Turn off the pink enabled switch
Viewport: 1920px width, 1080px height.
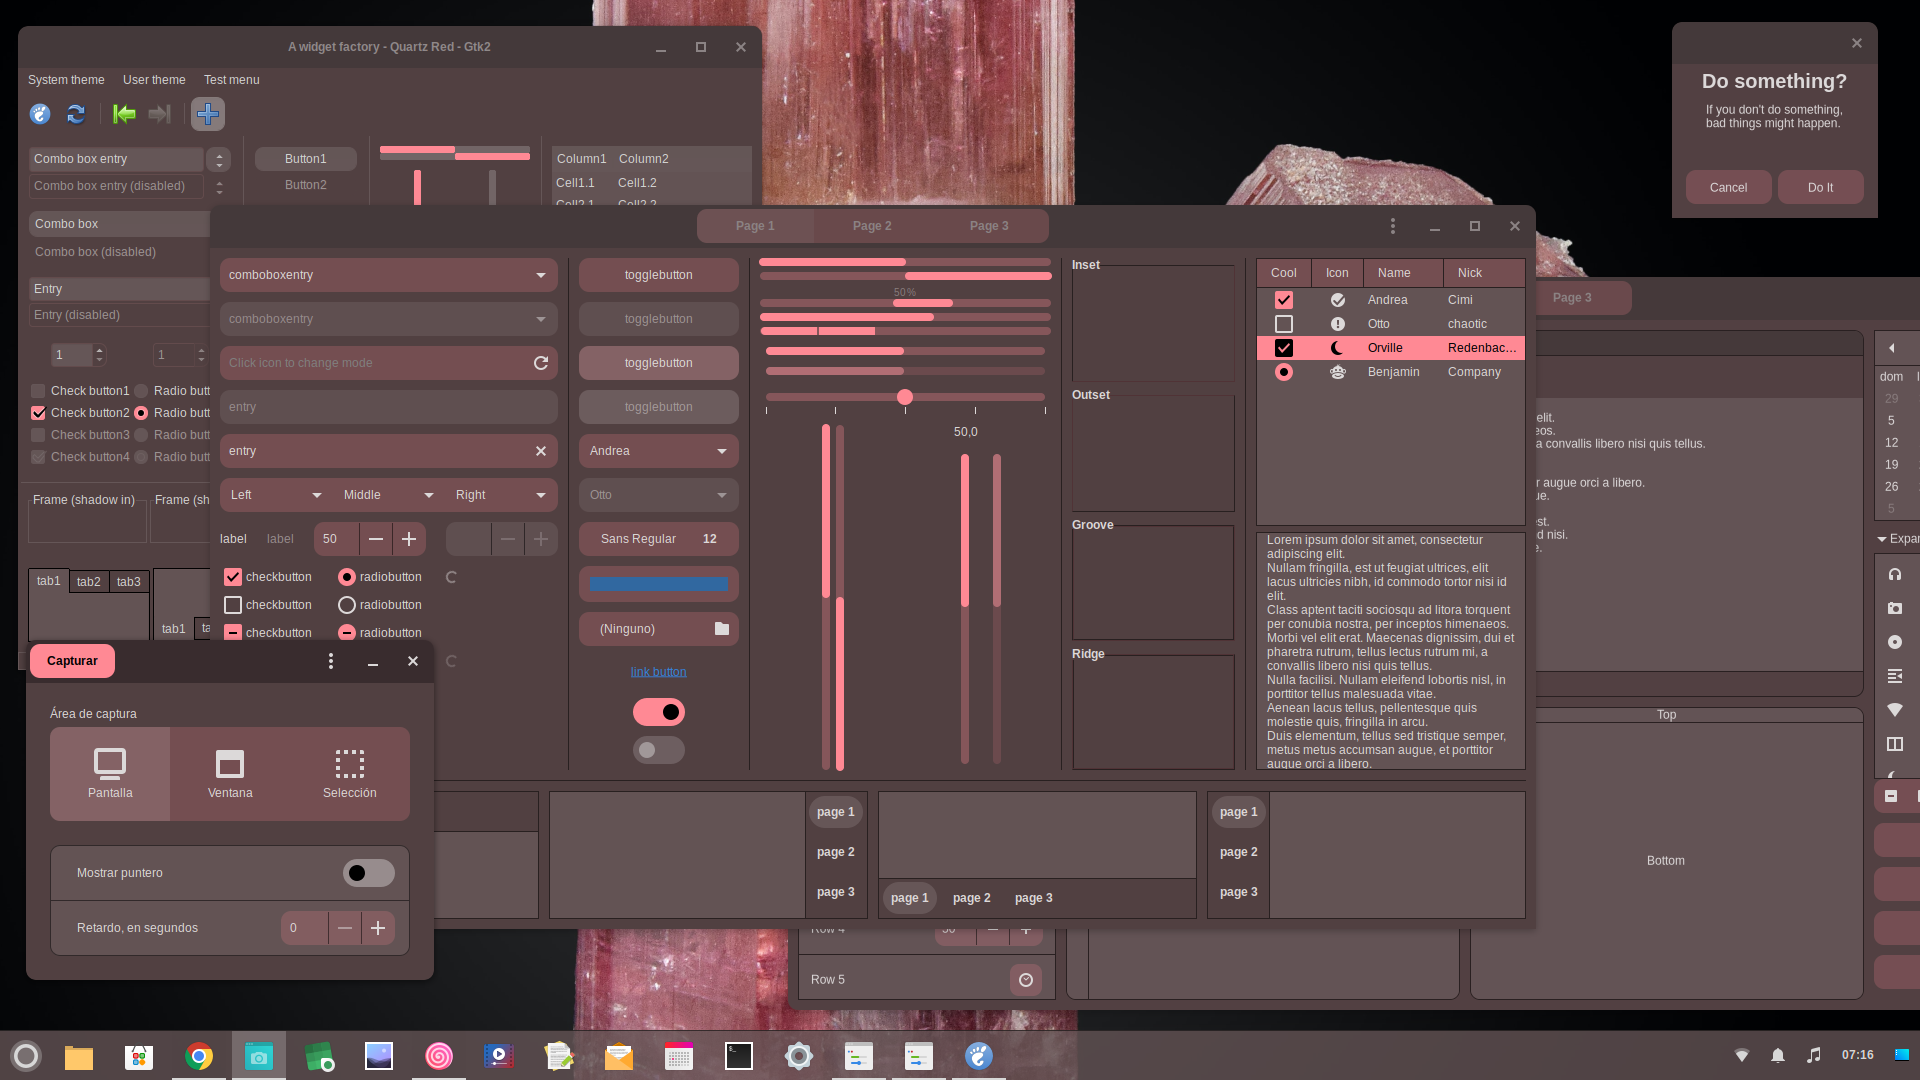pyautogui.click(x=659, y=712)
